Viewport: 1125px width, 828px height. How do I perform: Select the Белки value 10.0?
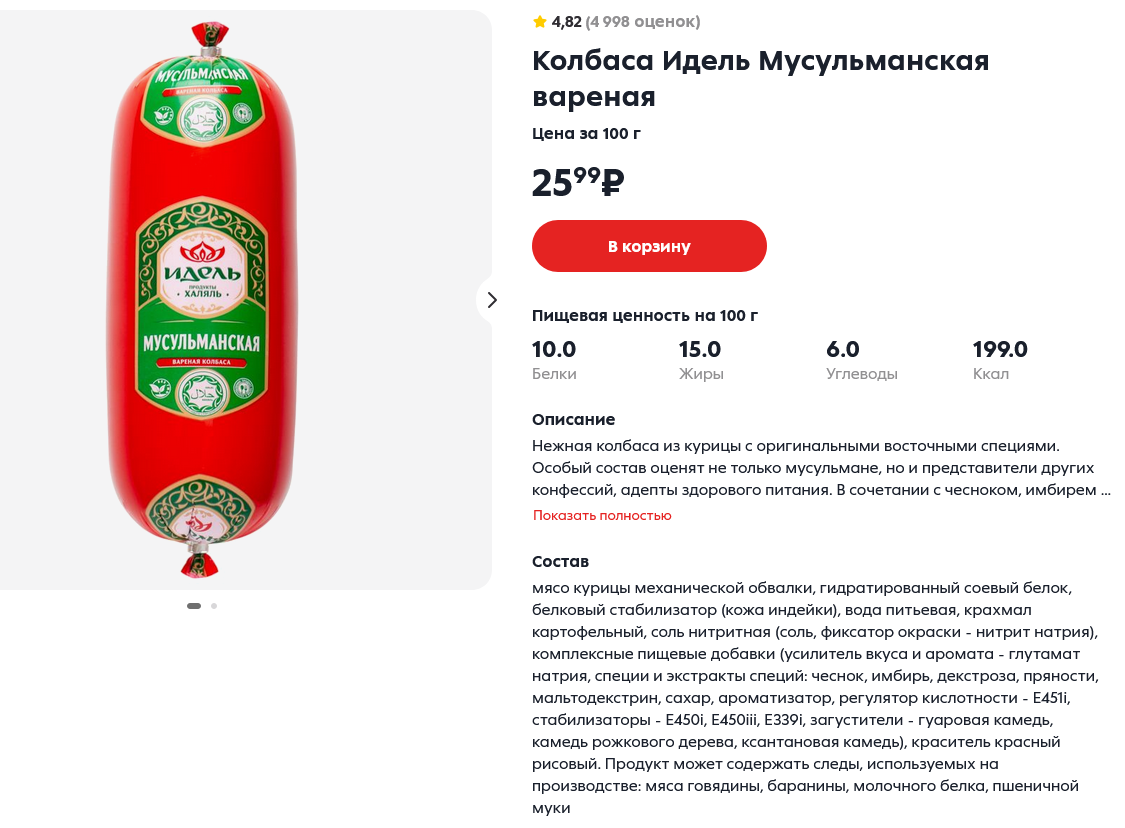click(554, 350)
